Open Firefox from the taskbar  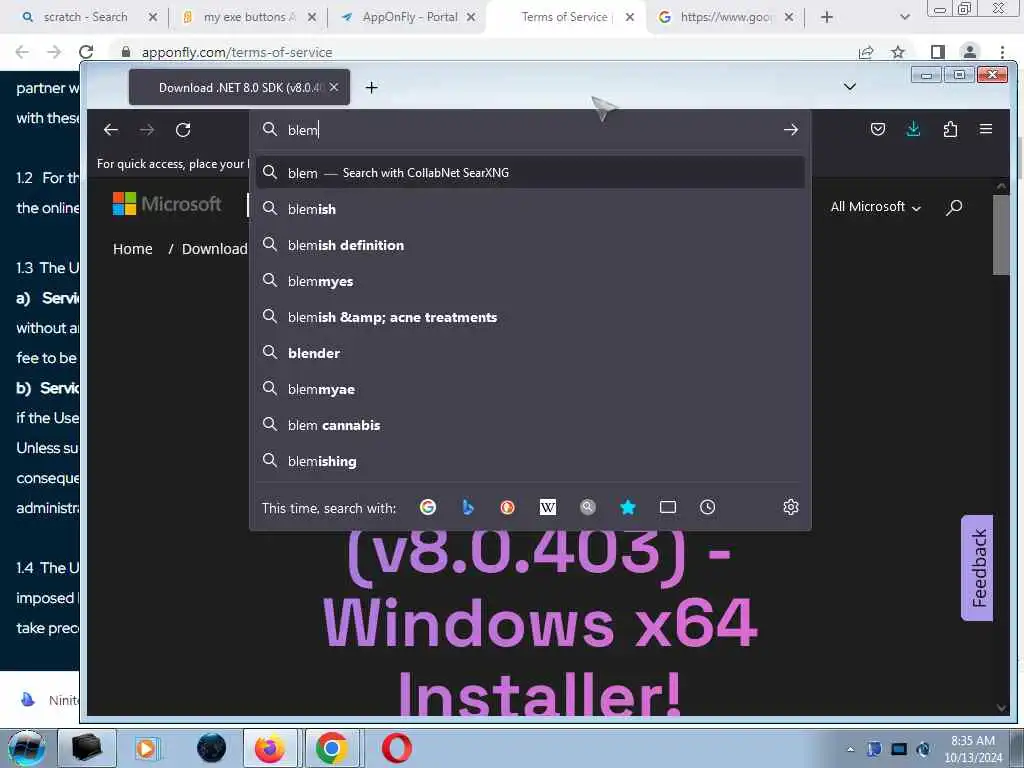[x=270, y=748]
